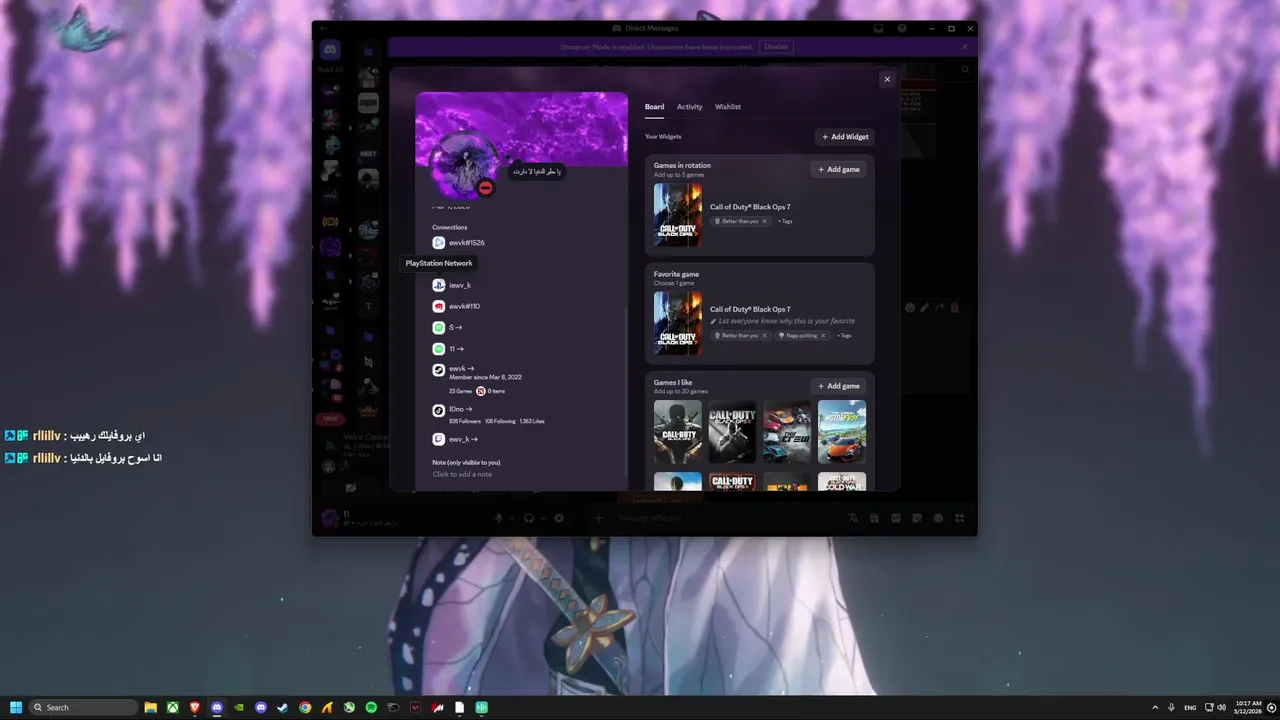Image resolution: width=1280 pixels, height=720 pixels.
Task: Click the Spotify icon beside 11
Action: pos(438,349)
